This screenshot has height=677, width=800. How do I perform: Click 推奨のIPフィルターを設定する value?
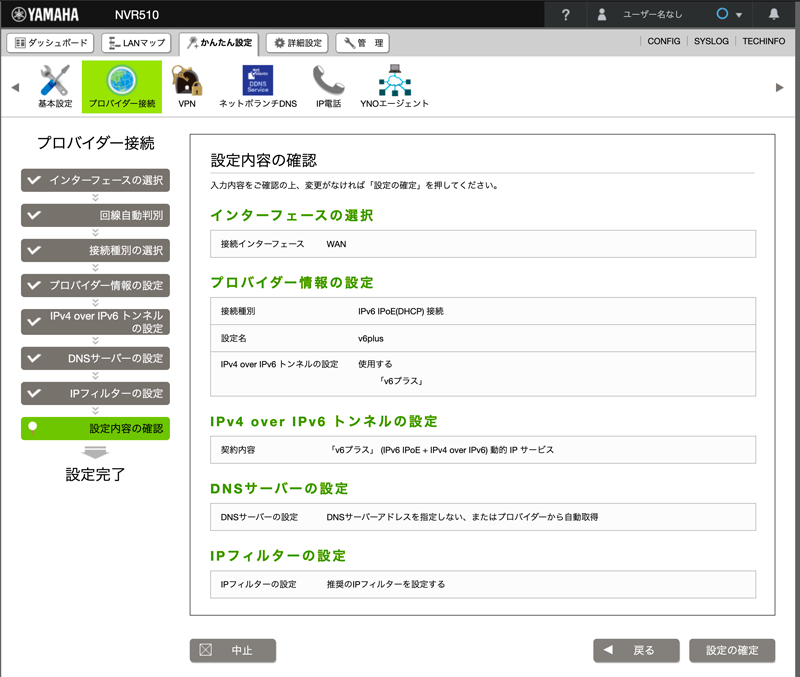[x=386, y=584]
